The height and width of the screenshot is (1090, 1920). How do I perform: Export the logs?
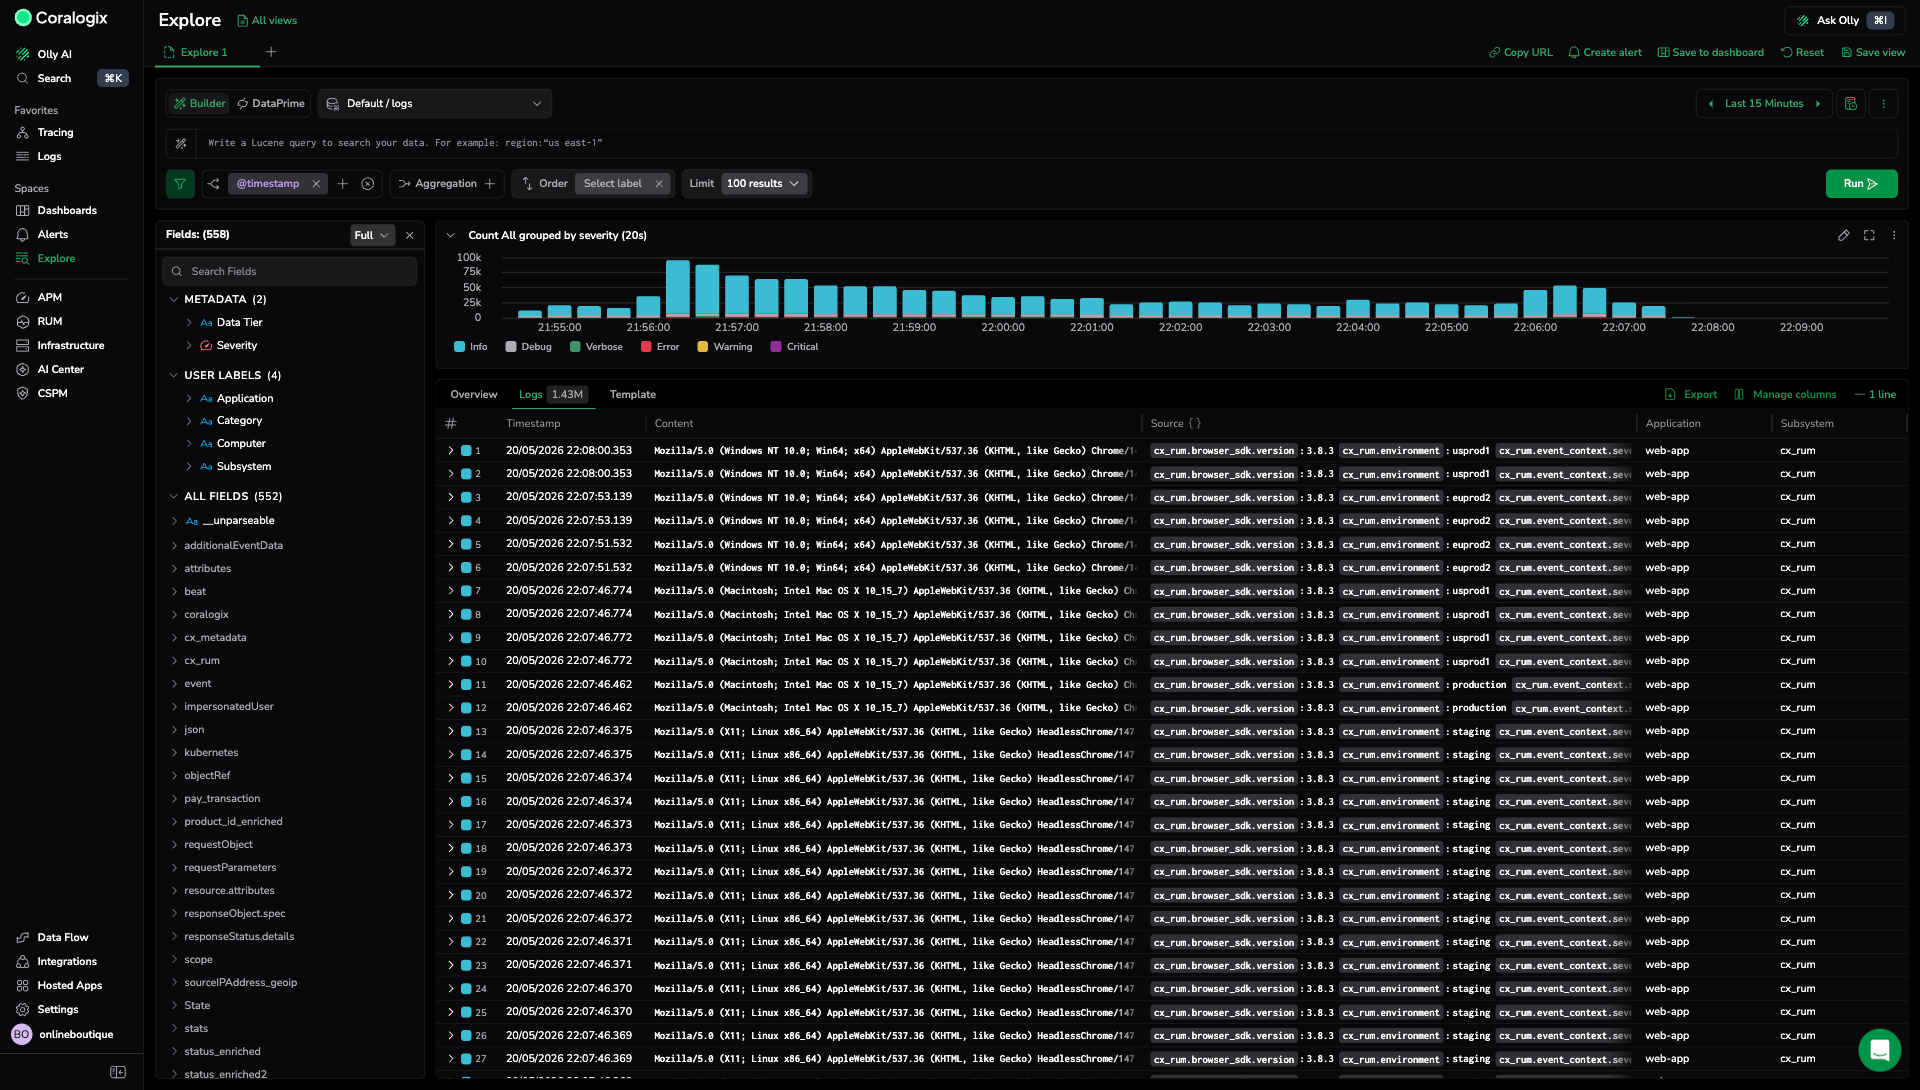tap(1691, 394)
